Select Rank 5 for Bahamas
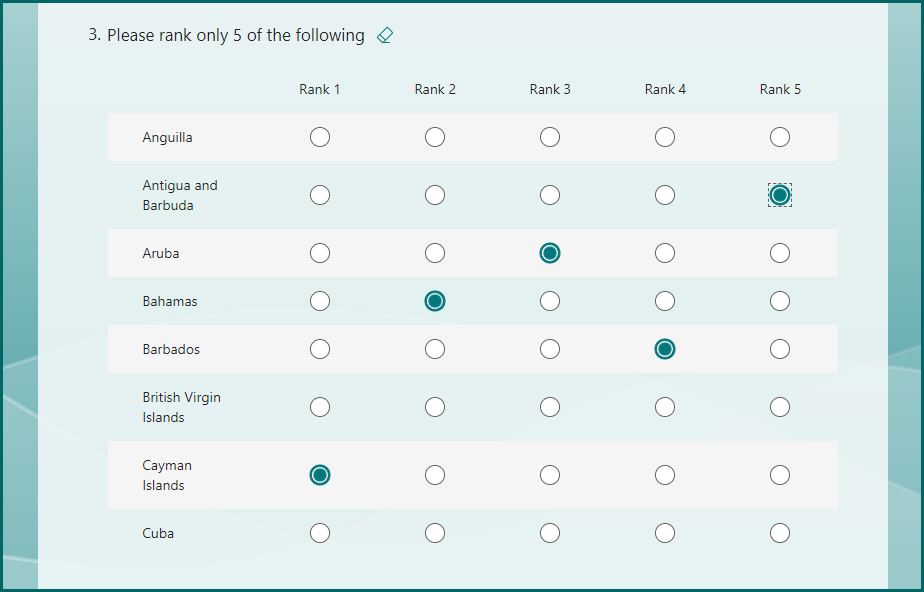 click(x=780, y=301)
